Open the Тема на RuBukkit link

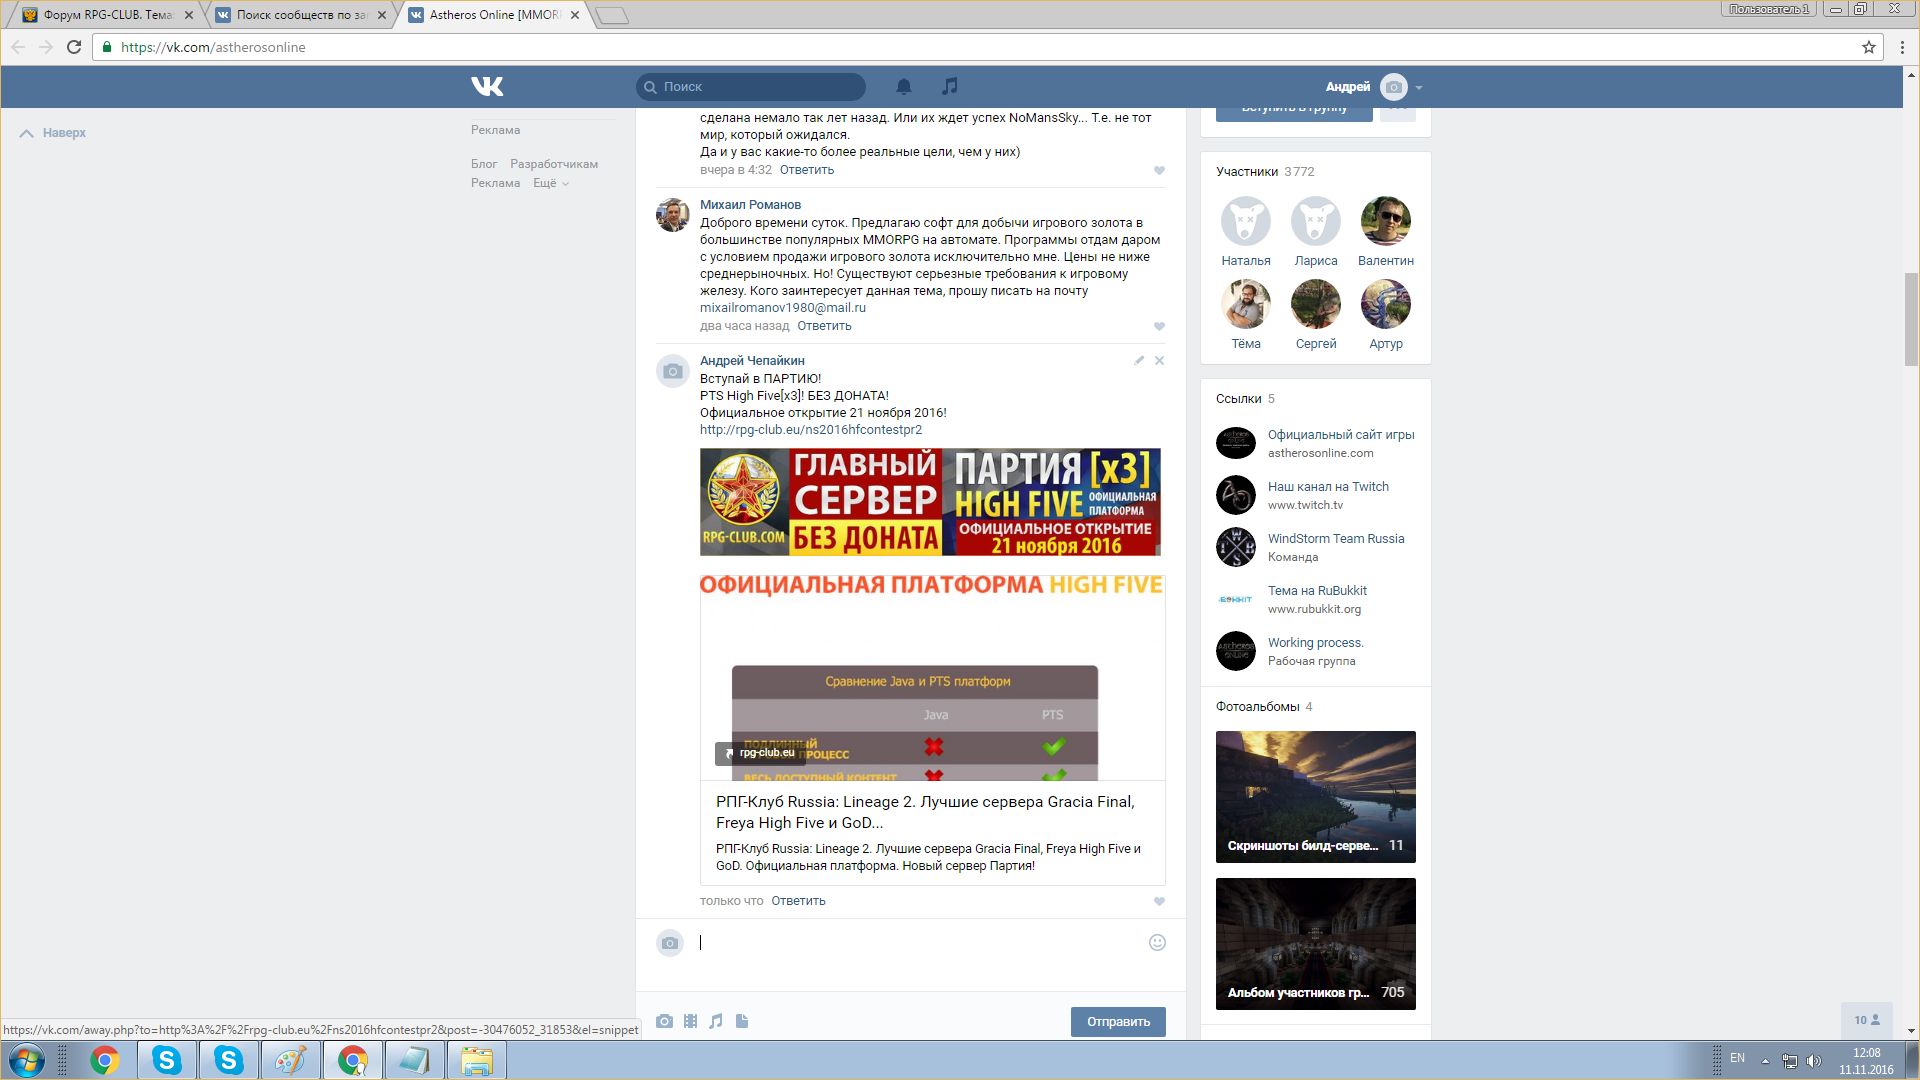pos(1317,591)
